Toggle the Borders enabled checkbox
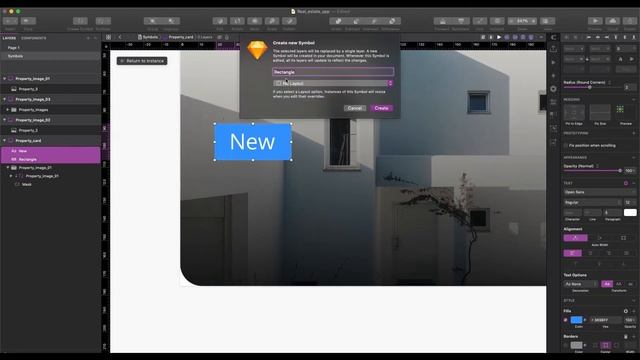 [566, 346]
